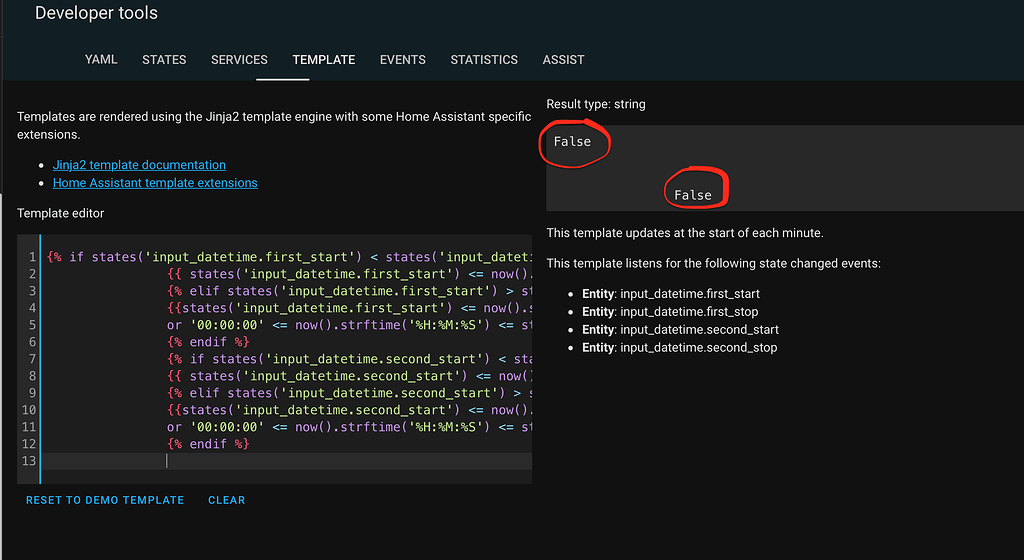Screen dimensions: 1024x560
Task: Click the input_datetime.second_stop entity in the listener list
Action: [698, 348]
